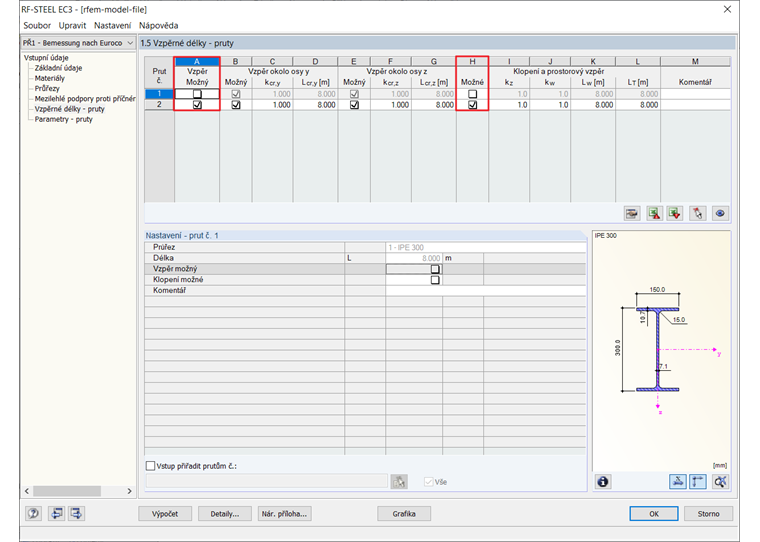Image resolution: width=760 pixels, height=542 pixels.
Task: Click the Storno button
Action: [x=708, y=513]
